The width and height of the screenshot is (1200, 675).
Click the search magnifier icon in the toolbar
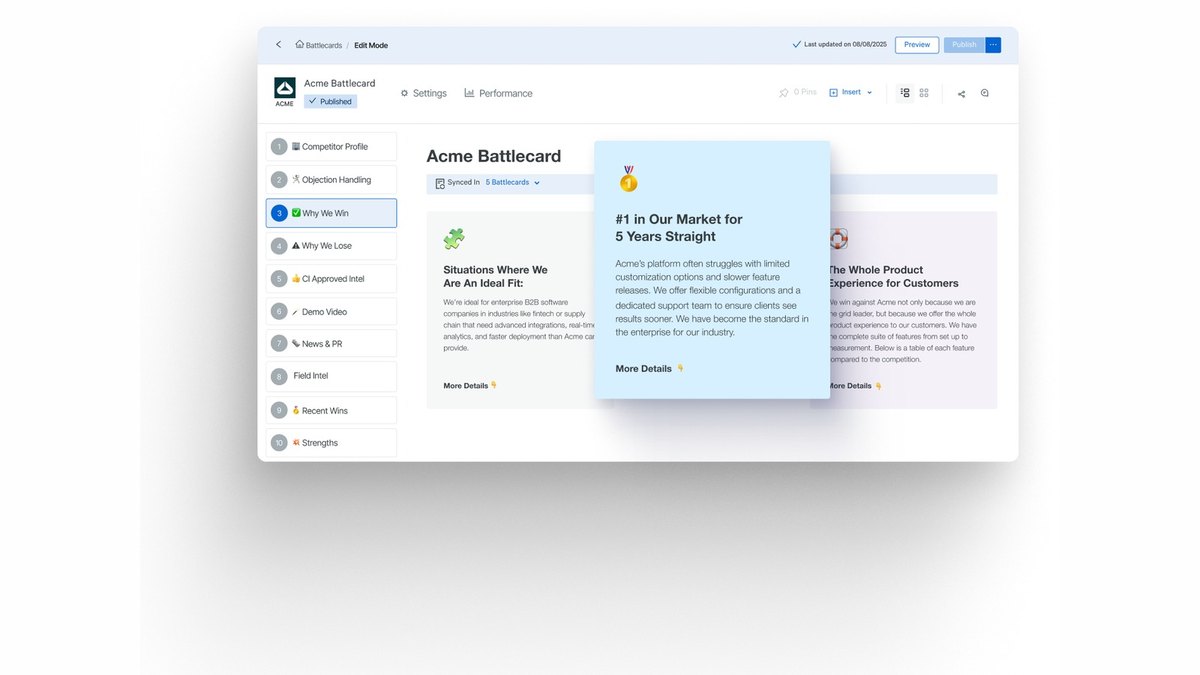coord(985,93)
